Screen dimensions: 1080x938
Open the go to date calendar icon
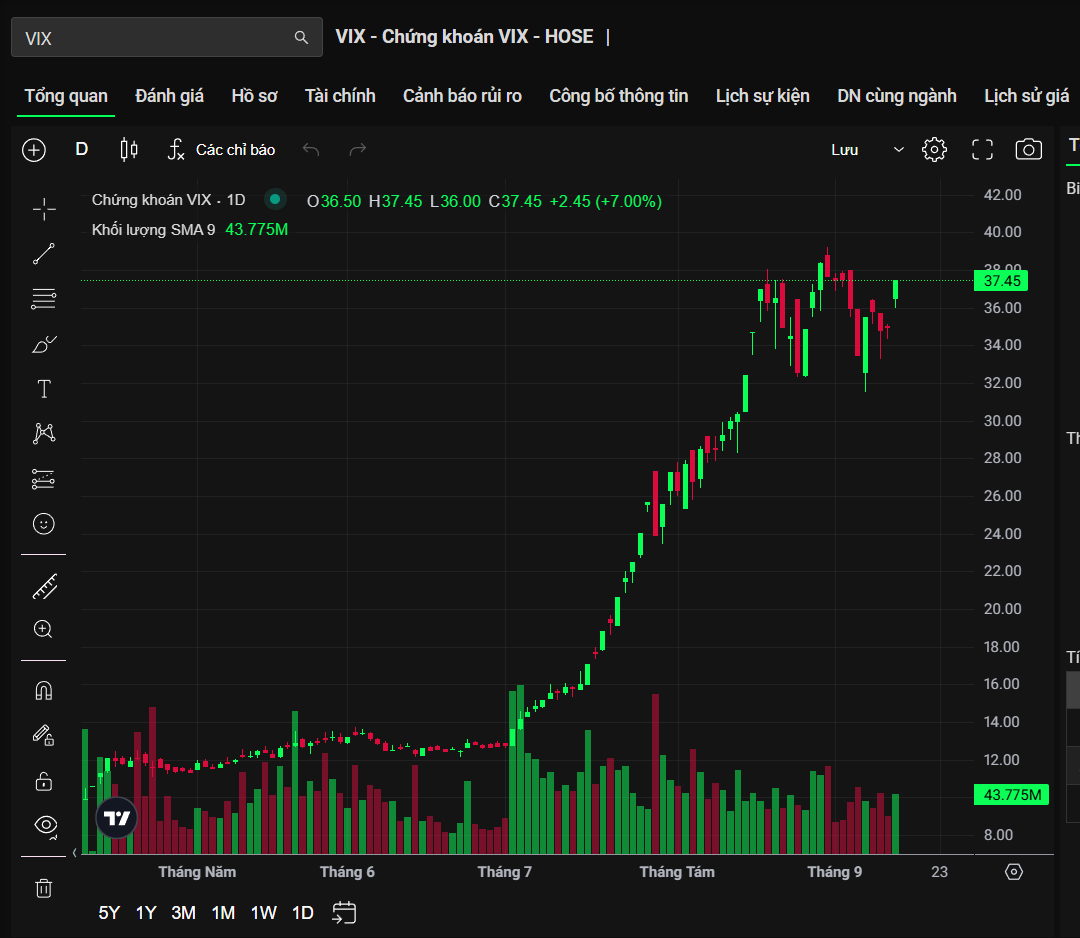click(344, 913)
